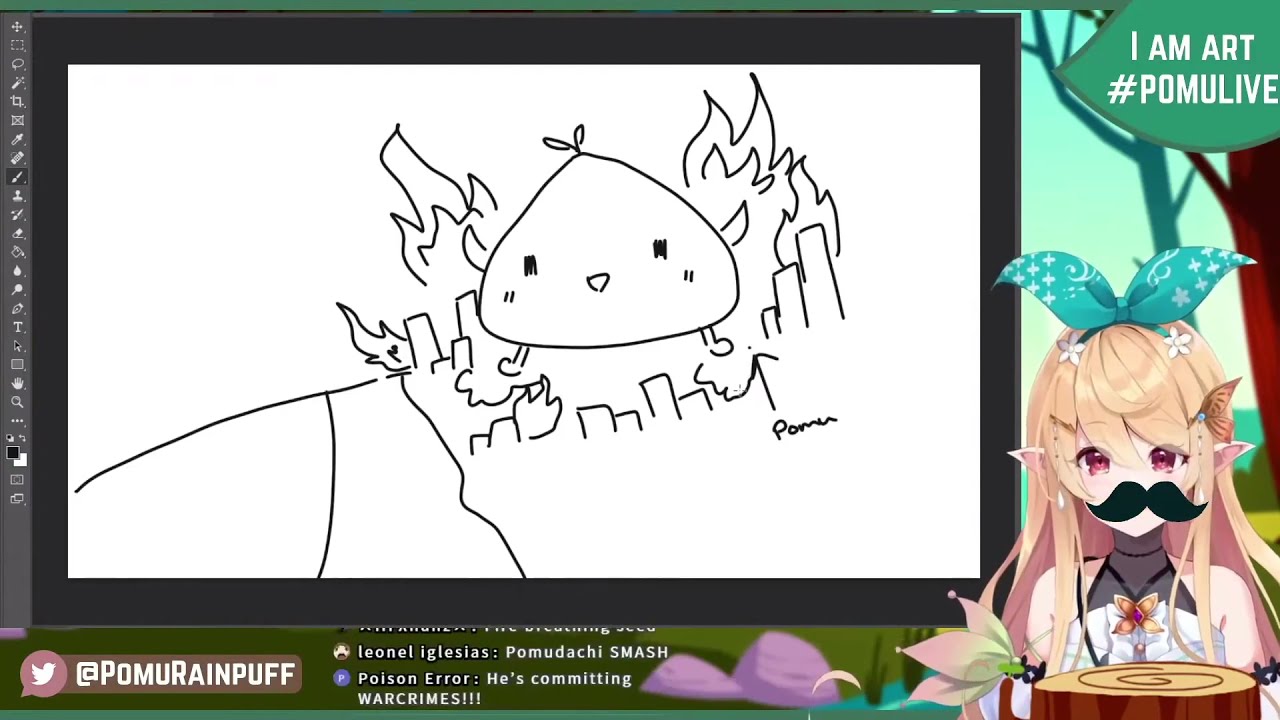Image resolution: width=1280 pixels, height=720 pixels.
Task: Select the Crop tool
Action: [18, 102]
